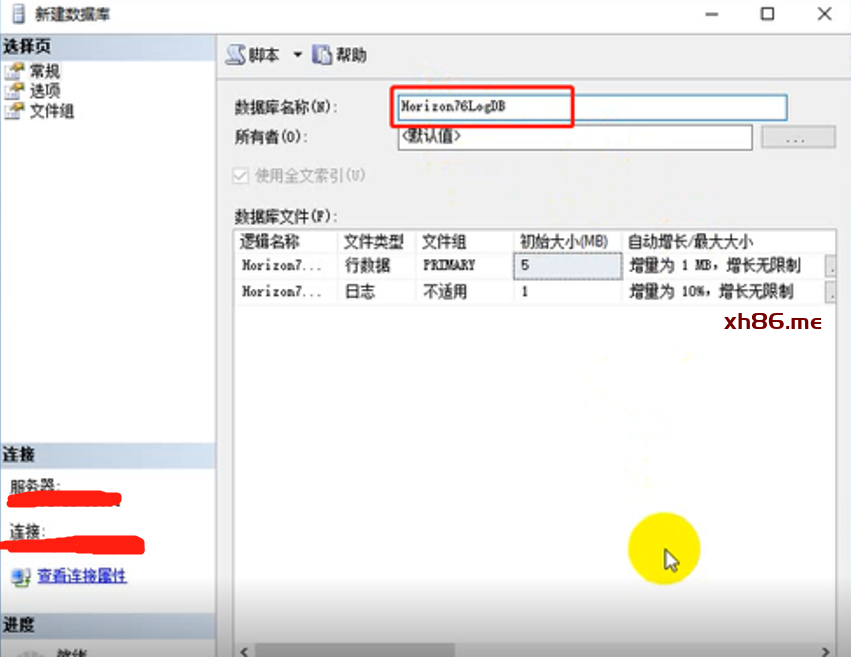852x659 pixels.
Task: Open autogrowth settings for the 行数据 file
Action: tap(830, 266)
